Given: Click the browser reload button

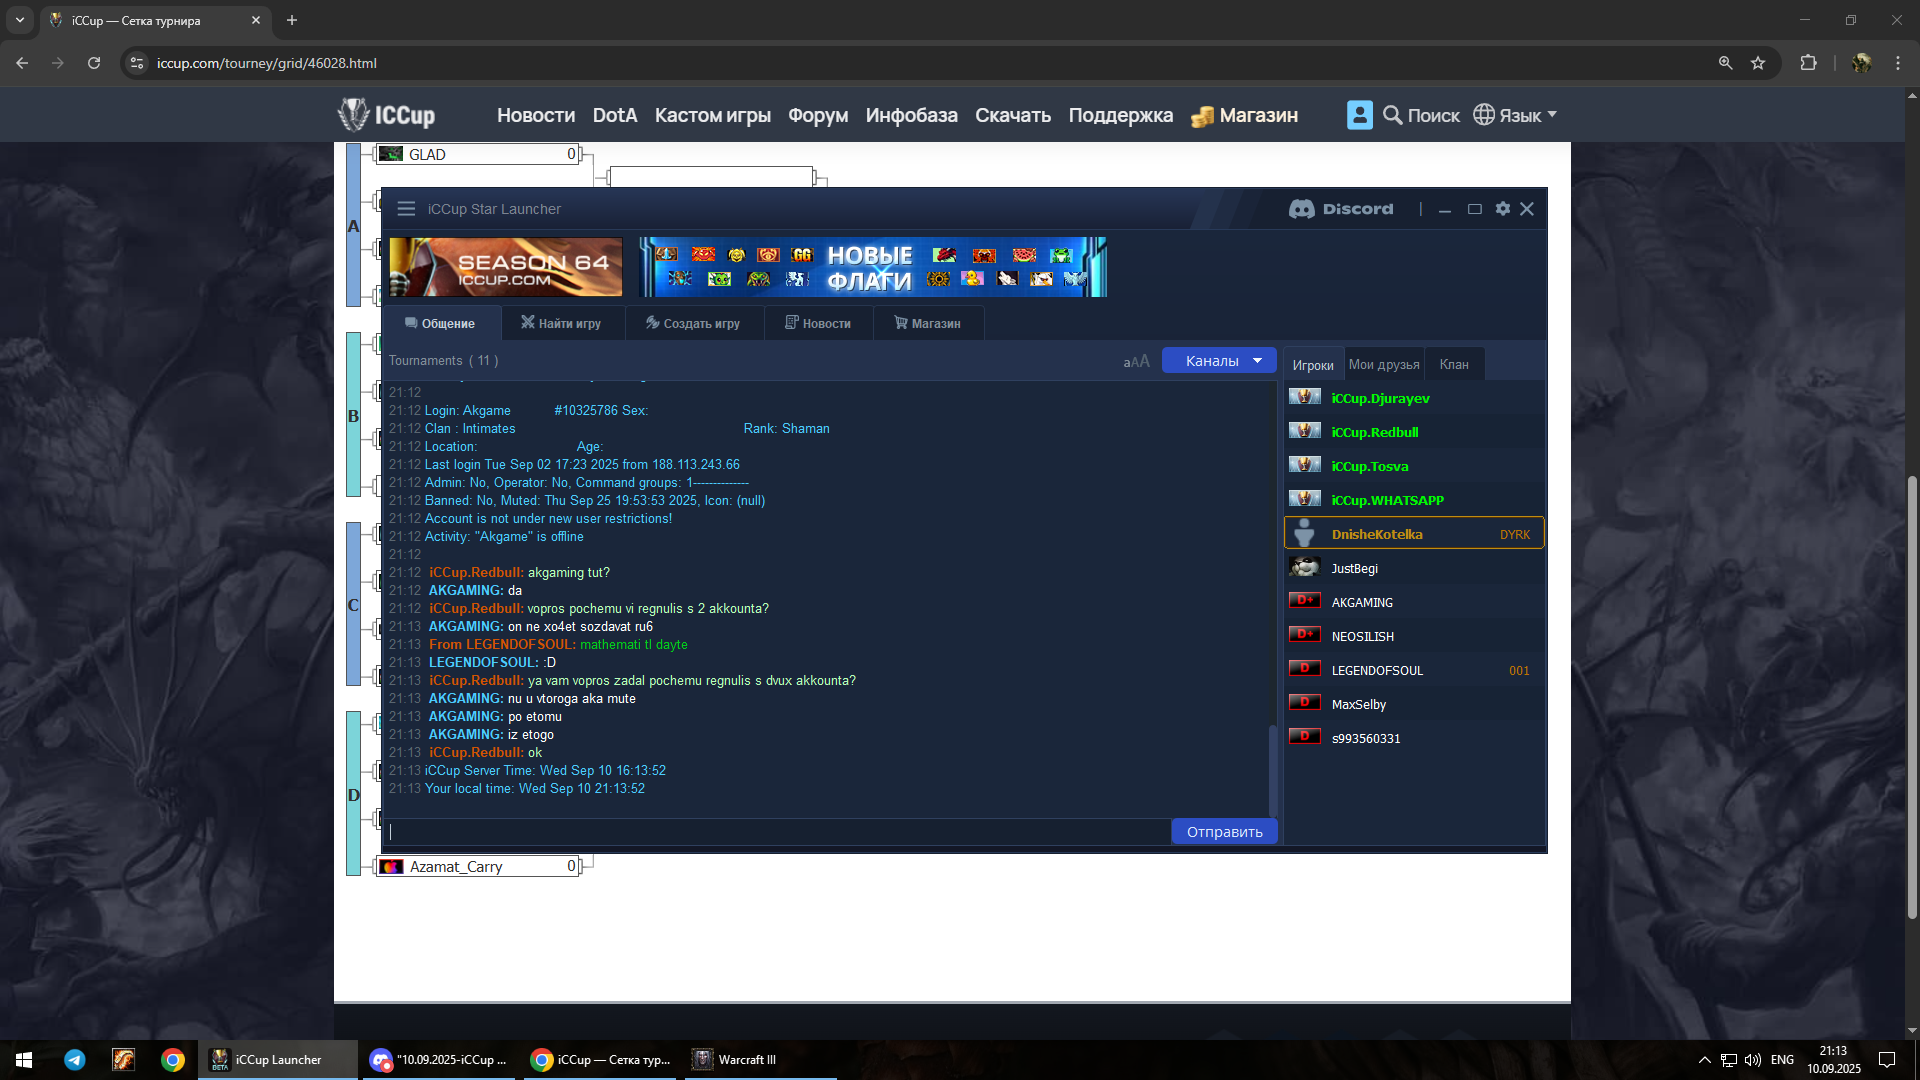Looking at the screenshot, I should (94, 63).
